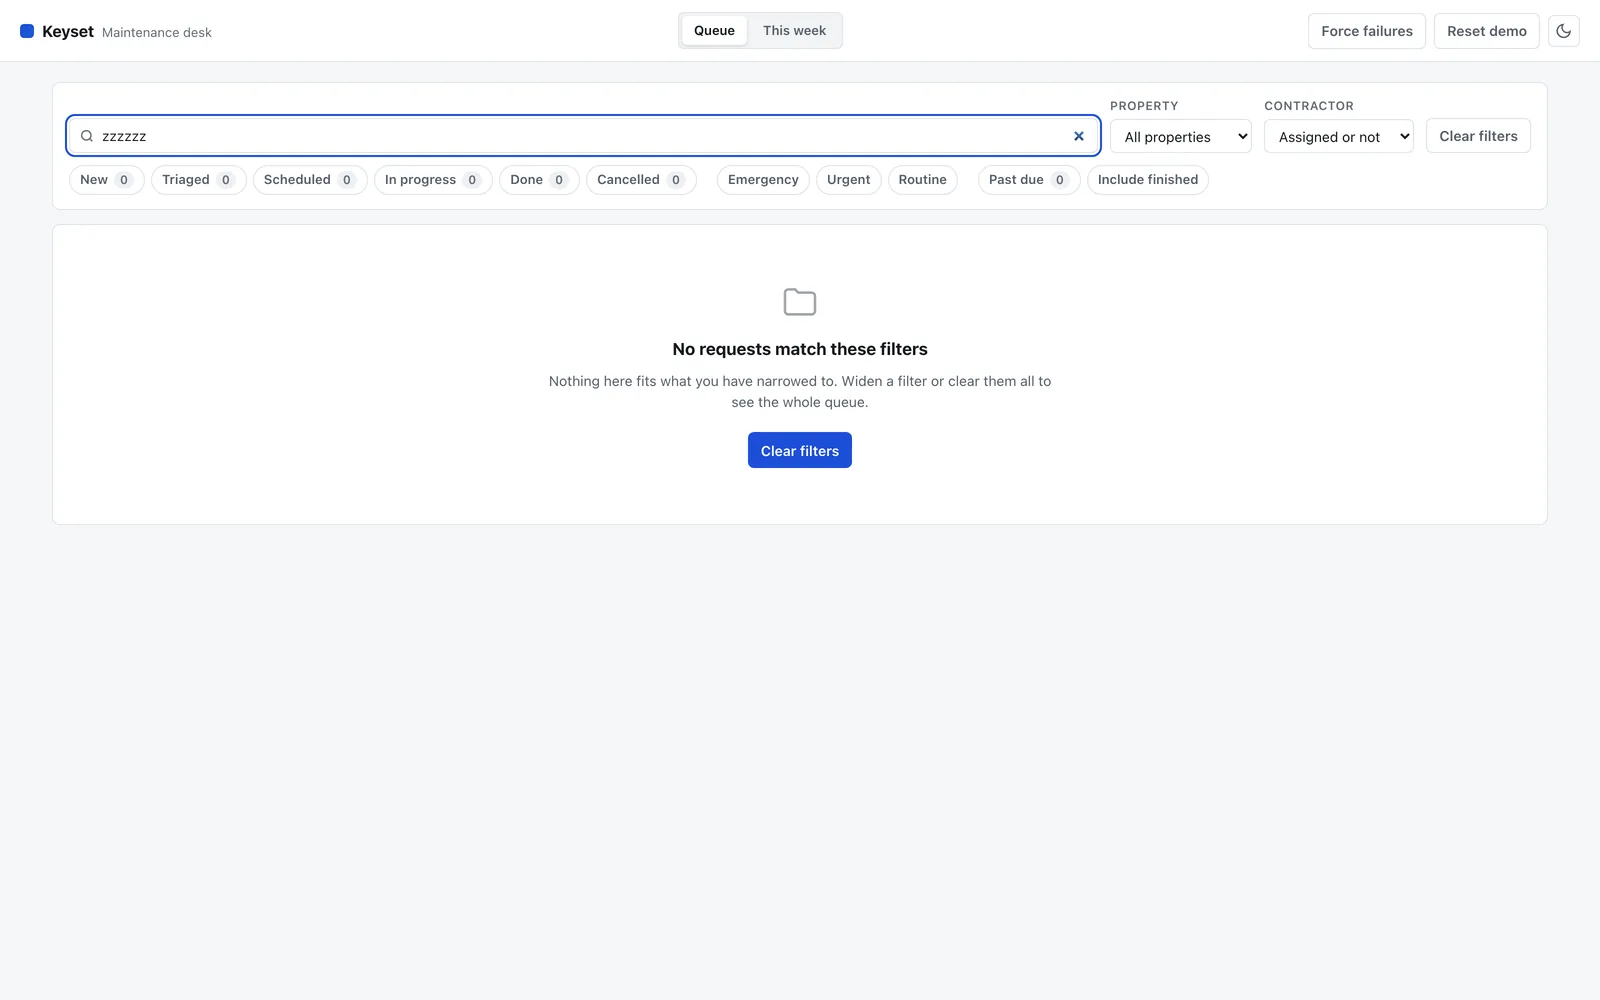
Task: Click the 'Maintenance desk' subtitle text
Action: tap(157, 32)
